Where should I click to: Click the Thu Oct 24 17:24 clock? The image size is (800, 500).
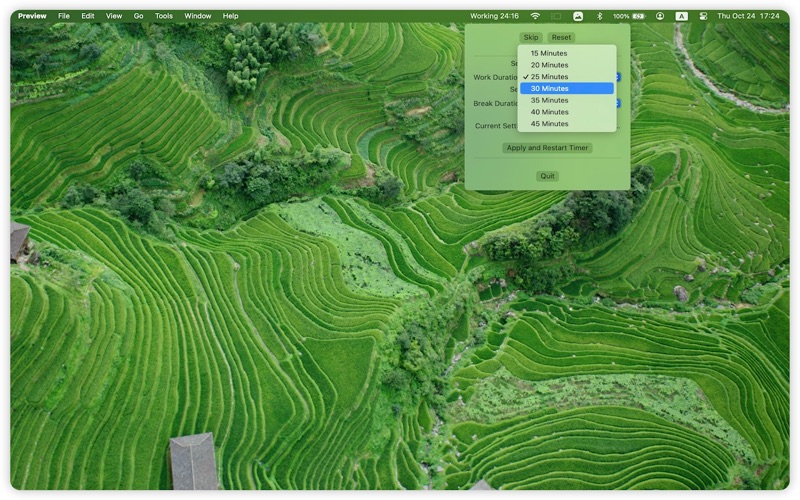[x=748, y=16]
